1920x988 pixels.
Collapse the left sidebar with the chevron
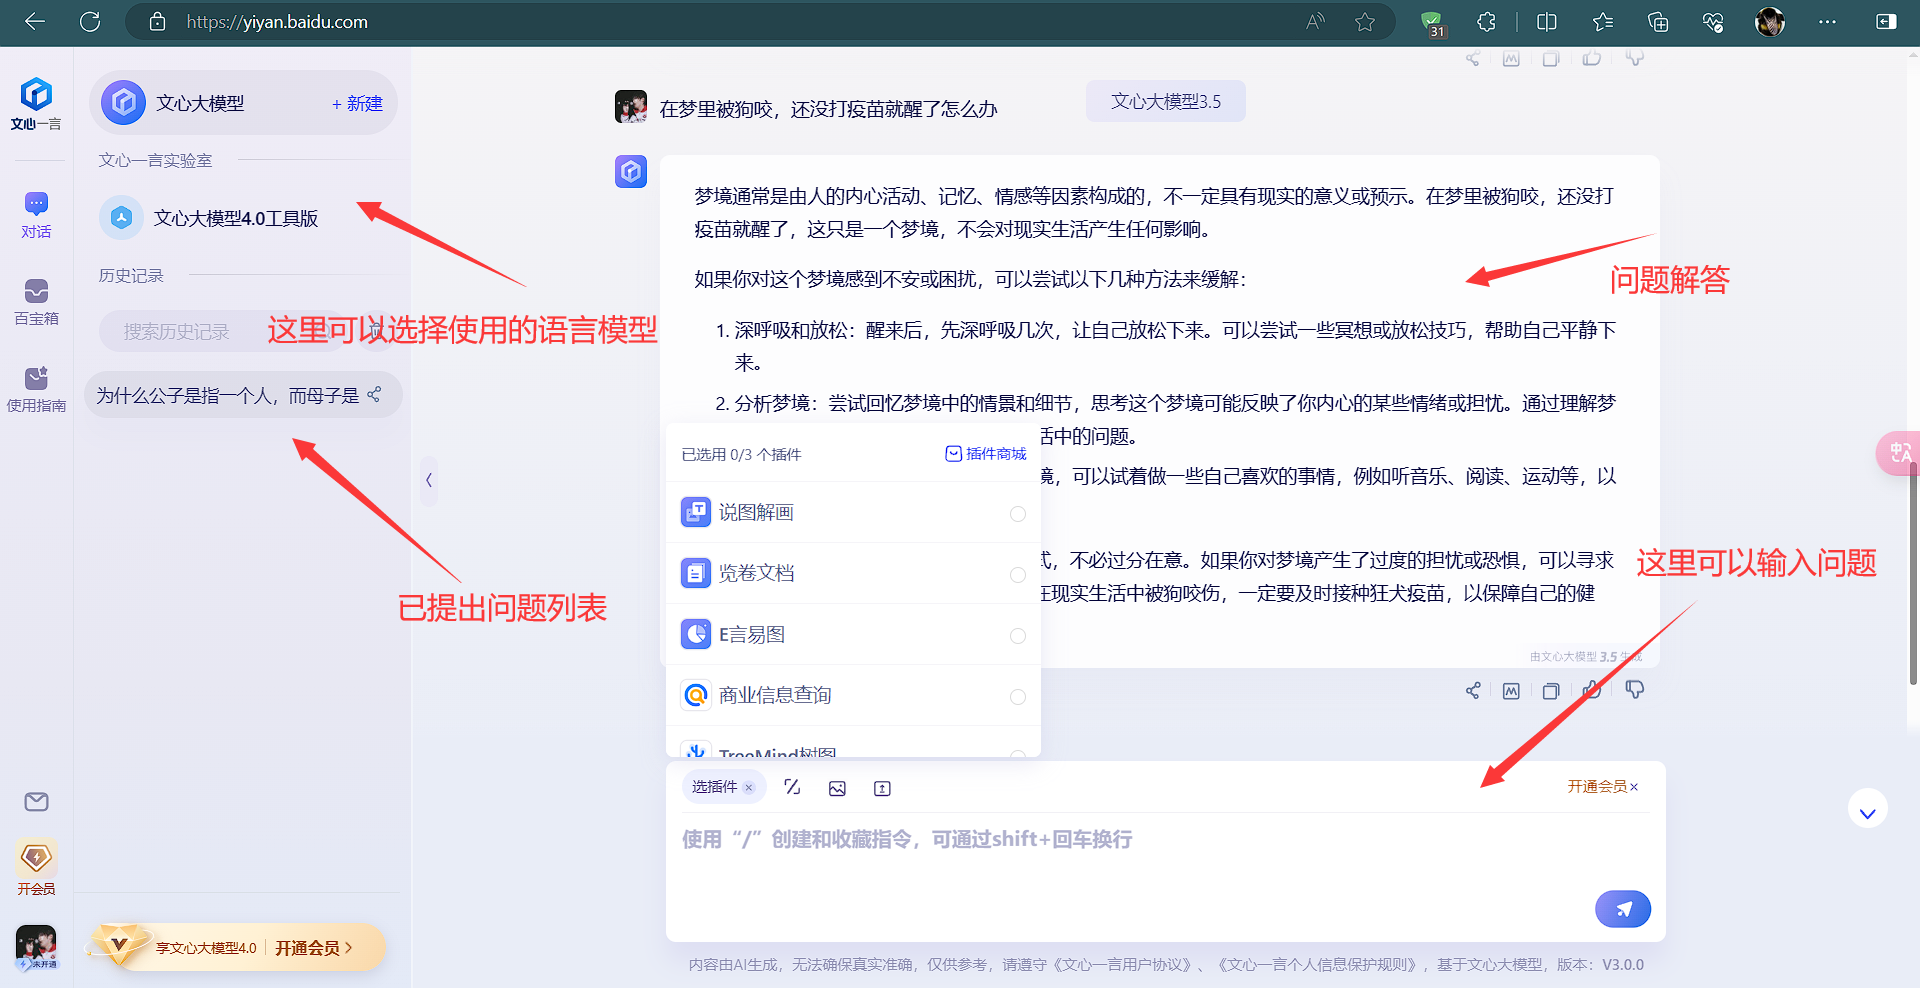[429, 480]
